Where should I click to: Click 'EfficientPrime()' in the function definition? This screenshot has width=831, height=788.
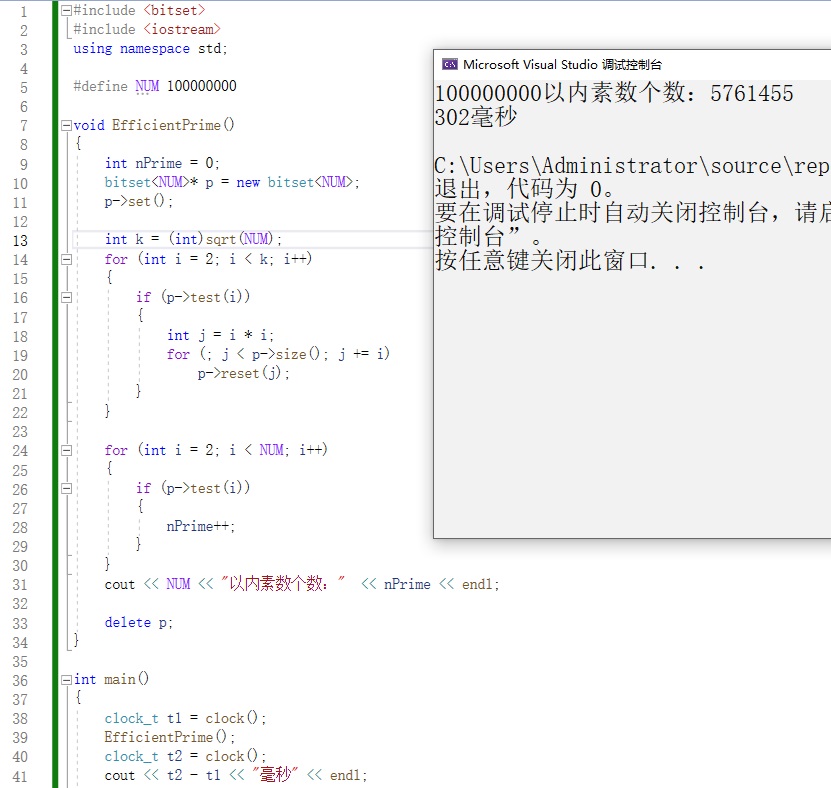pyautogui.click(x=173, y=125)
